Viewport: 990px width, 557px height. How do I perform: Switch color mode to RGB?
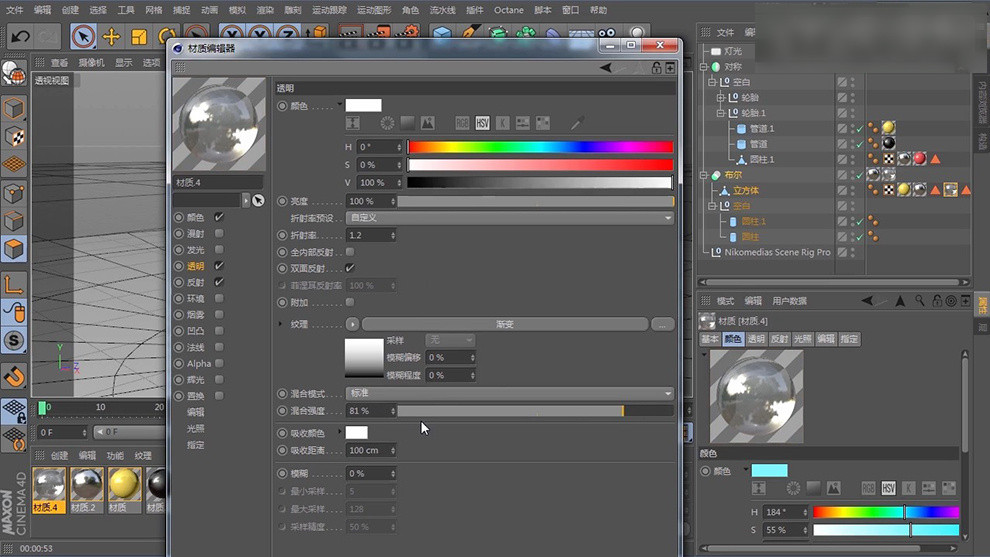pos(462,123)
